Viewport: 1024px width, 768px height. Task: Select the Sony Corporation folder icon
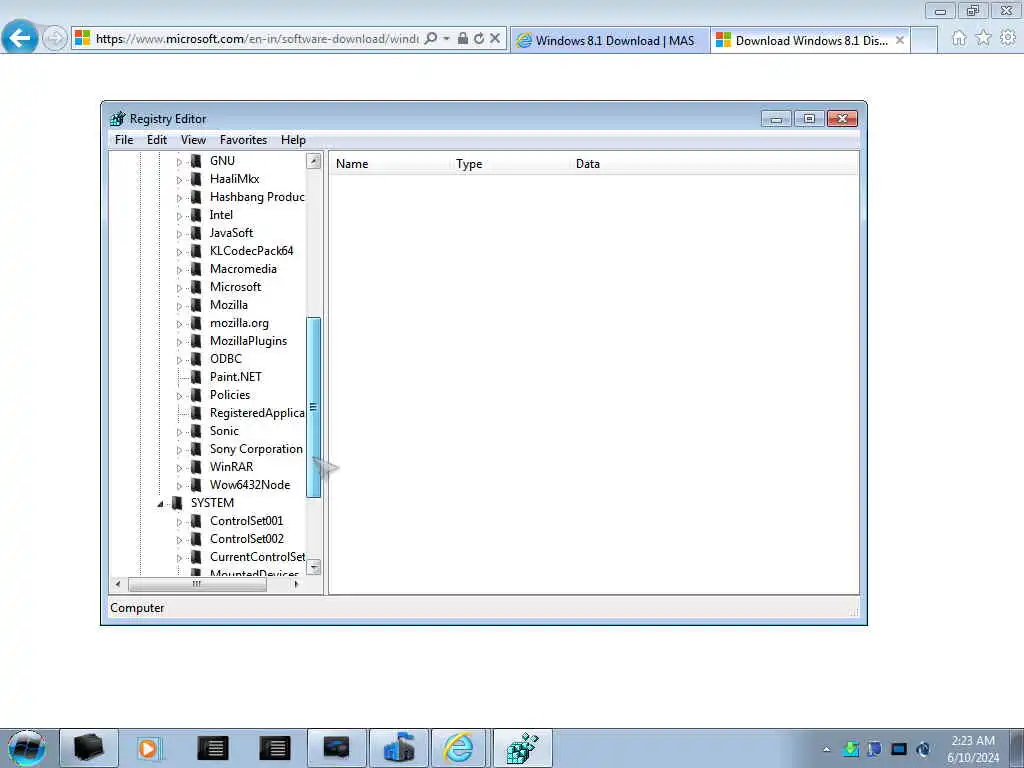[x=196, y=449]
